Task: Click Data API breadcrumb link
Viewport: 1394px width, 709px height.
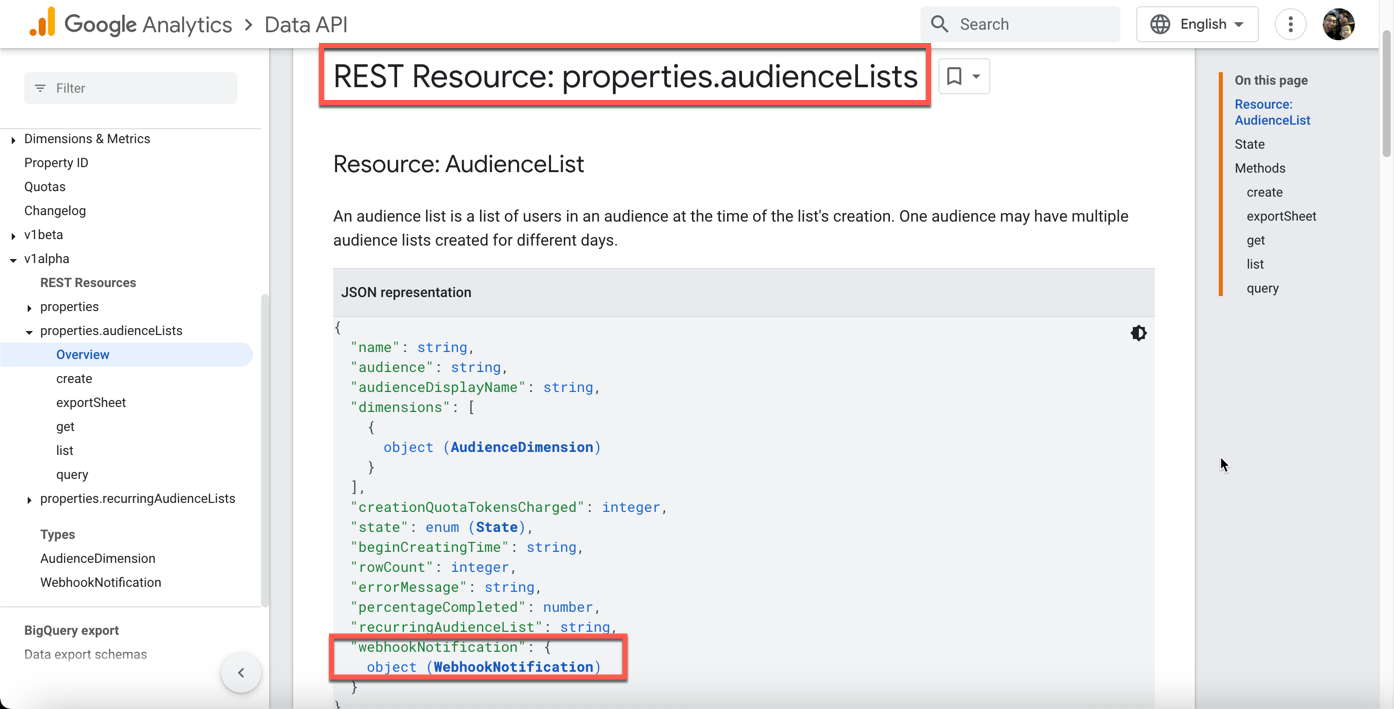Action: pyautogui.click(x=306, y=24)
